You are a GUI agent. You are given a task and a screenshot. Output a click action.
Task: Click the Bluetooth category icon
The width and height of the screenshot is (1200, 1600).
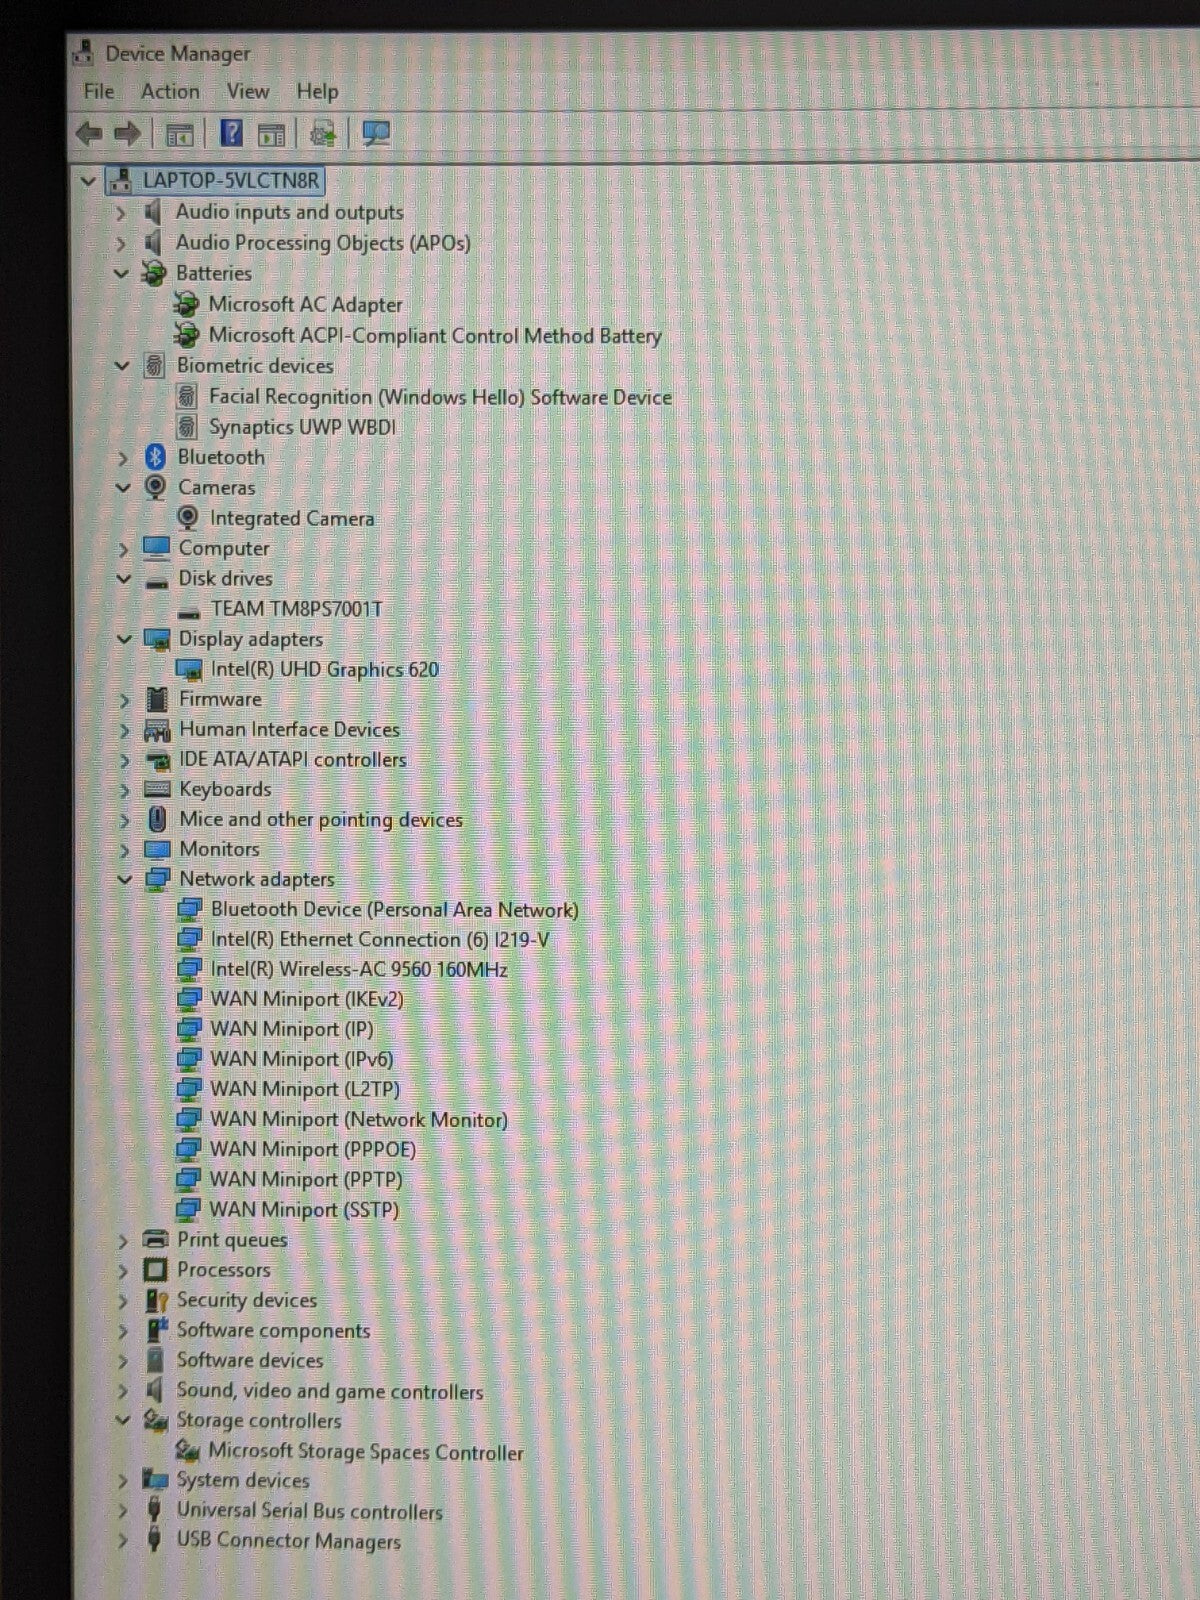155,457
